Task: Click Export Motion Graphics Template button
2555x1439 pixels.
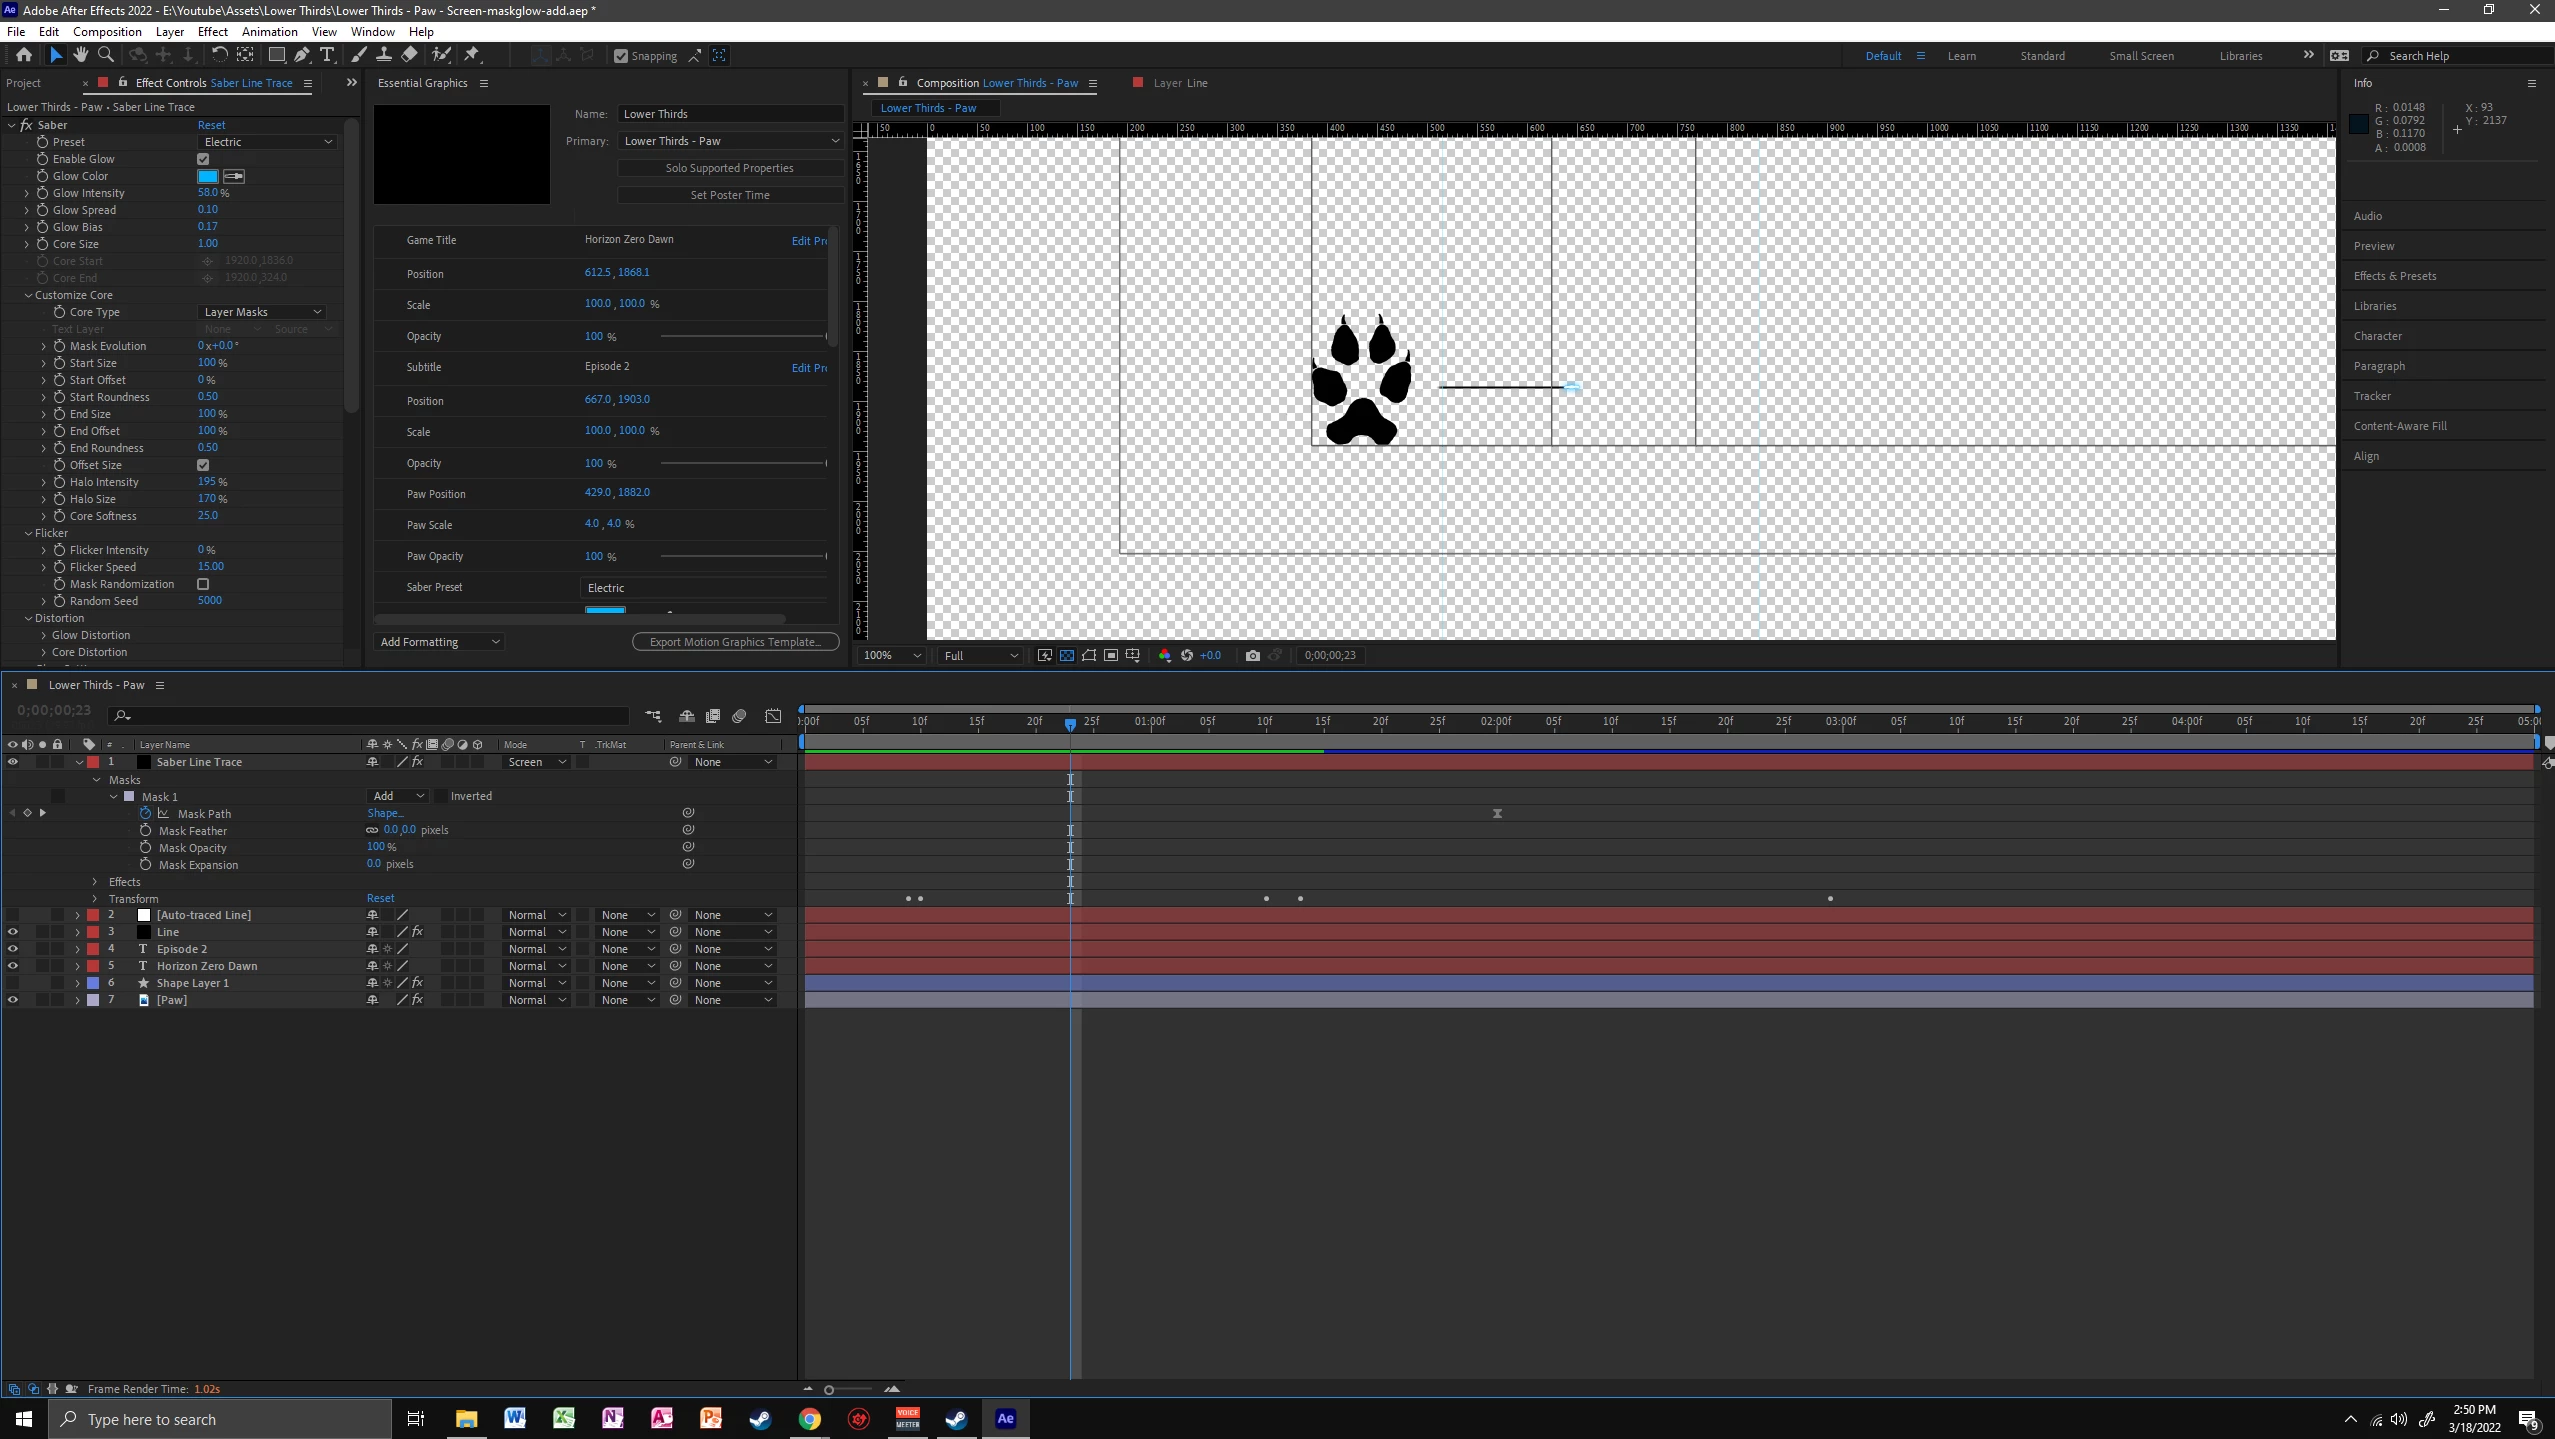Action: point(735,642)
